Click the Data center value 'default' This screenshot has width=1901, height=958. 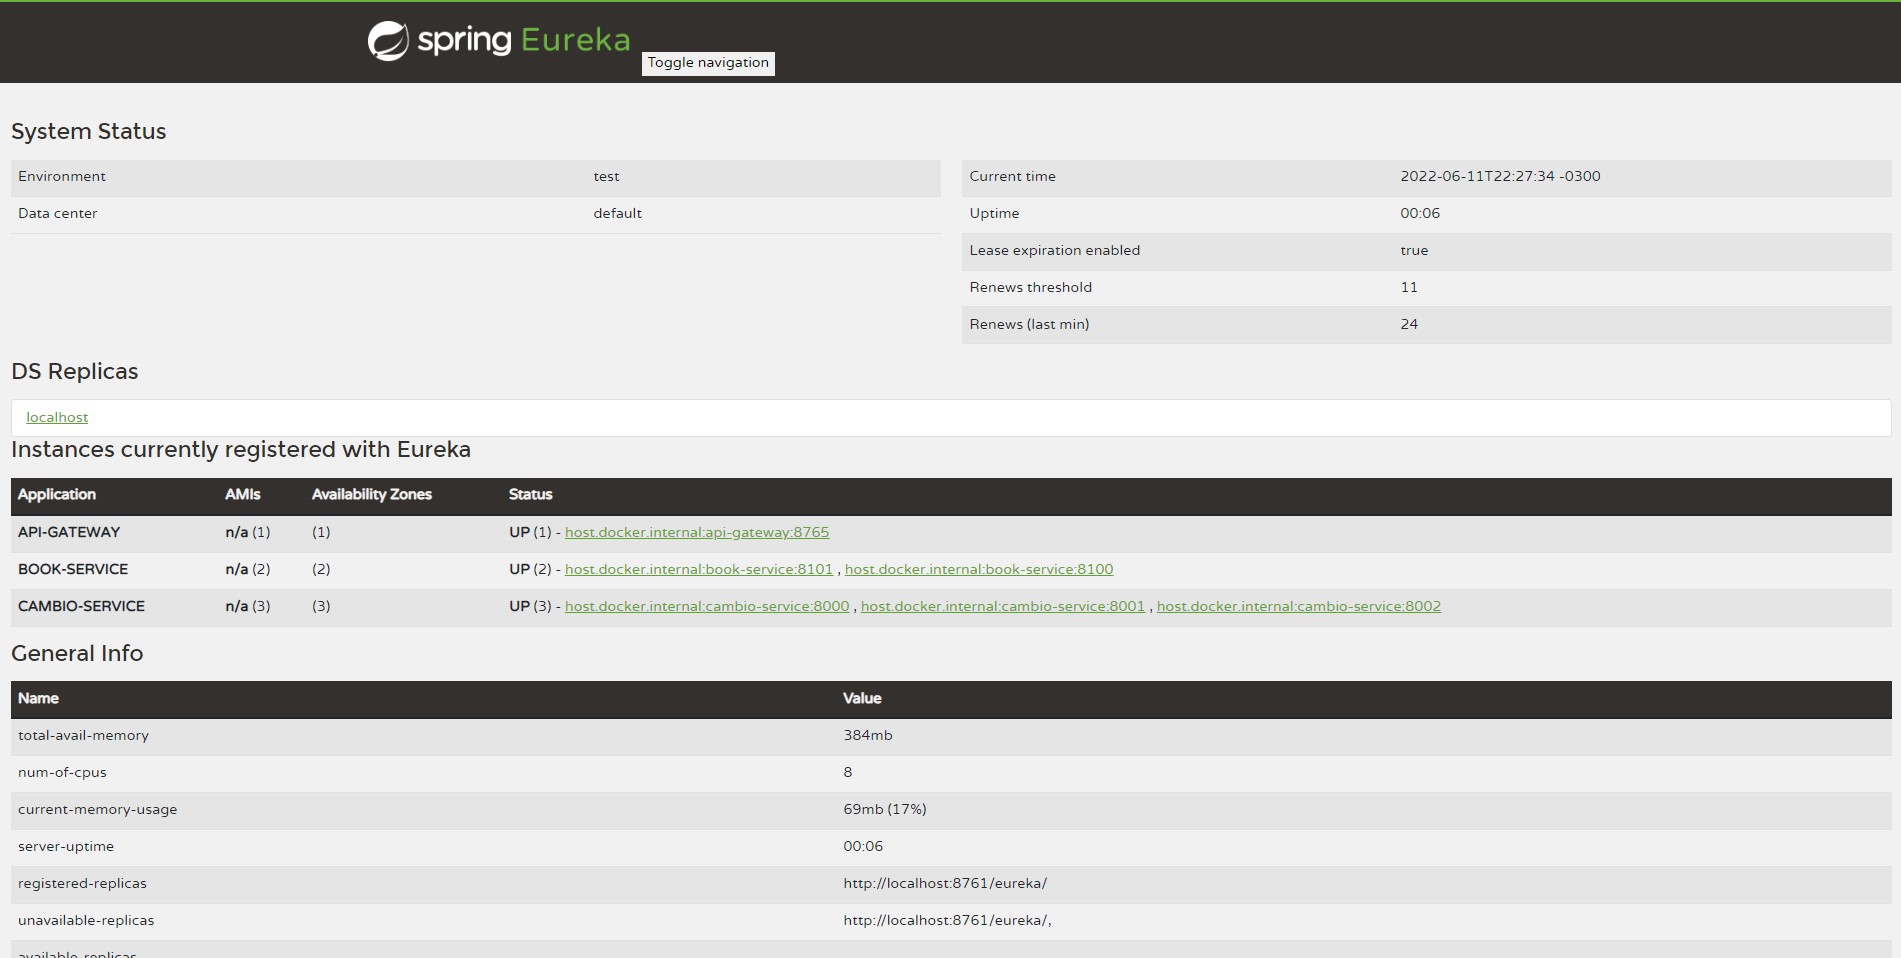[618, 213]
